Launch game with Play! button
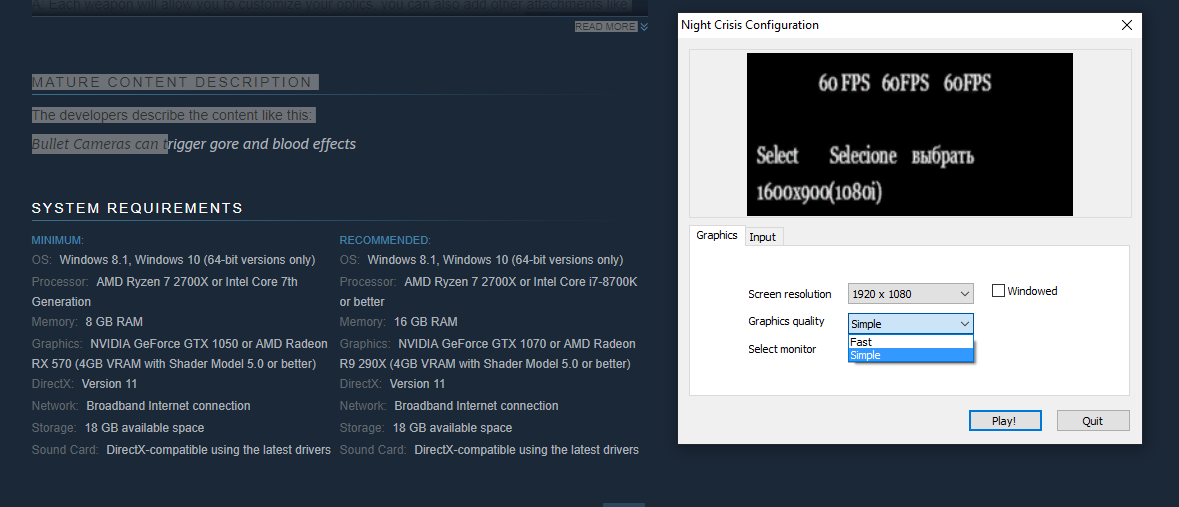Image resolution: width=1179 pixels, height=507 pixels. pyautogui.click(x=1005, y=420)
